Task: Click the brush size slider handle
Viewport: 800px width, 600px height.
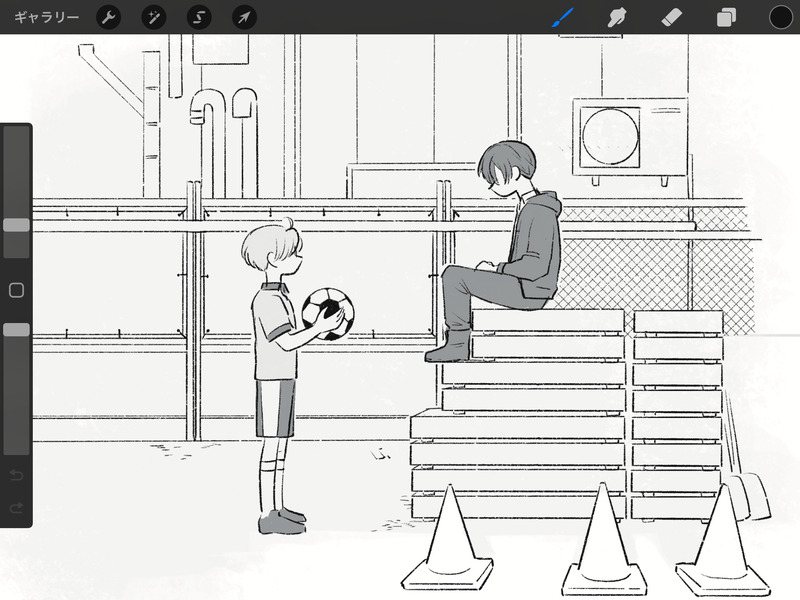Action: click(16, 225)
